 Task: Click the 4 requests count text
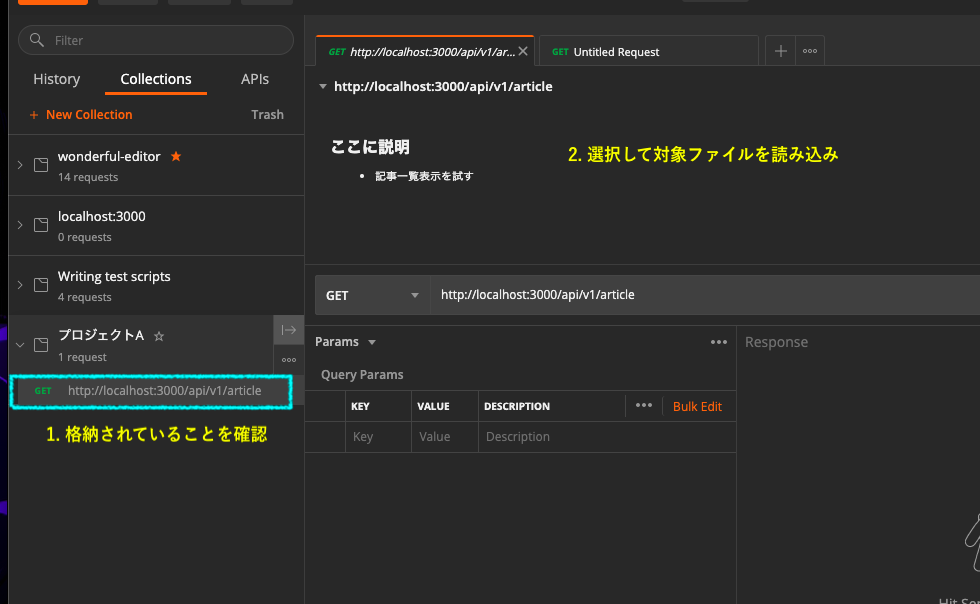tap(85, 297)
